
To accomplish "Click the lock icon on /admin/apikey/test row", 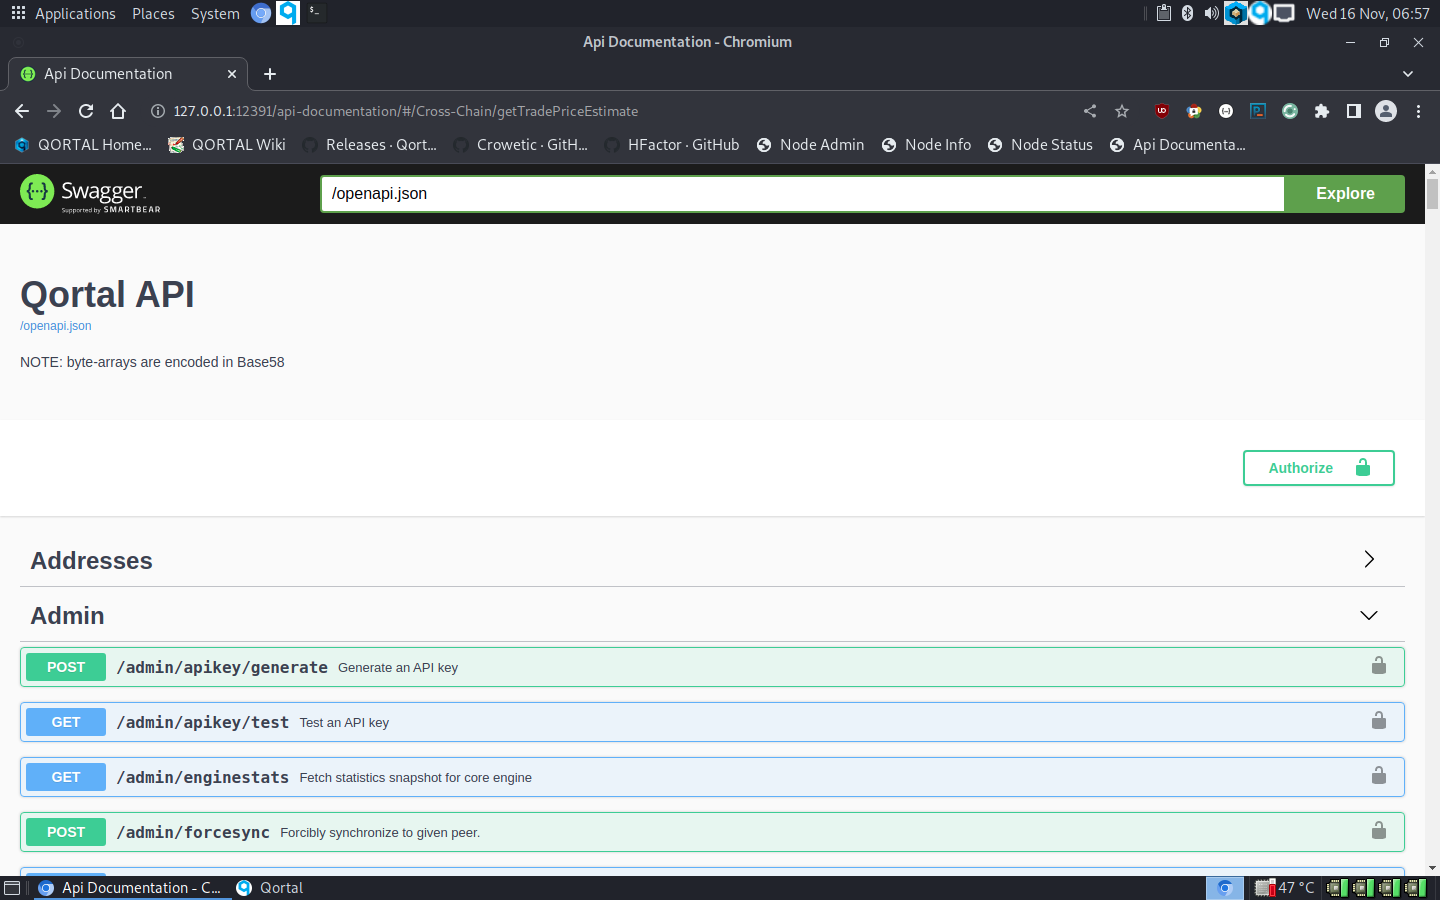I will (1378, 721).
